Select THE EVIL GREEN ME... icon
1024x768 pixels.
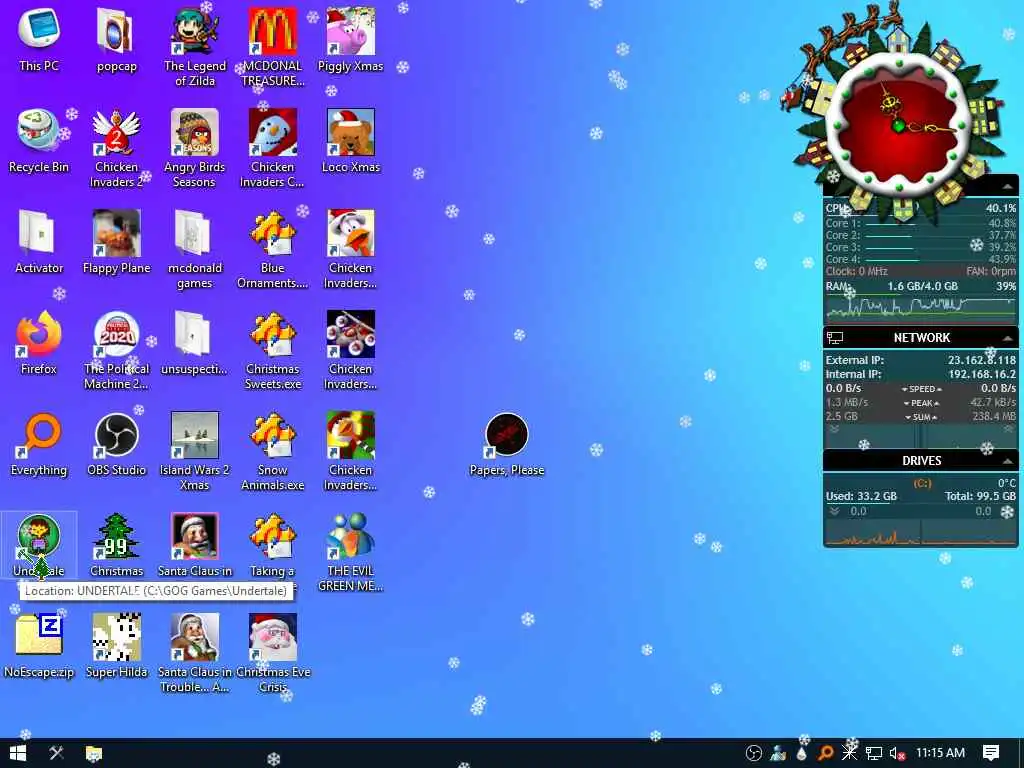pos(351,552)
